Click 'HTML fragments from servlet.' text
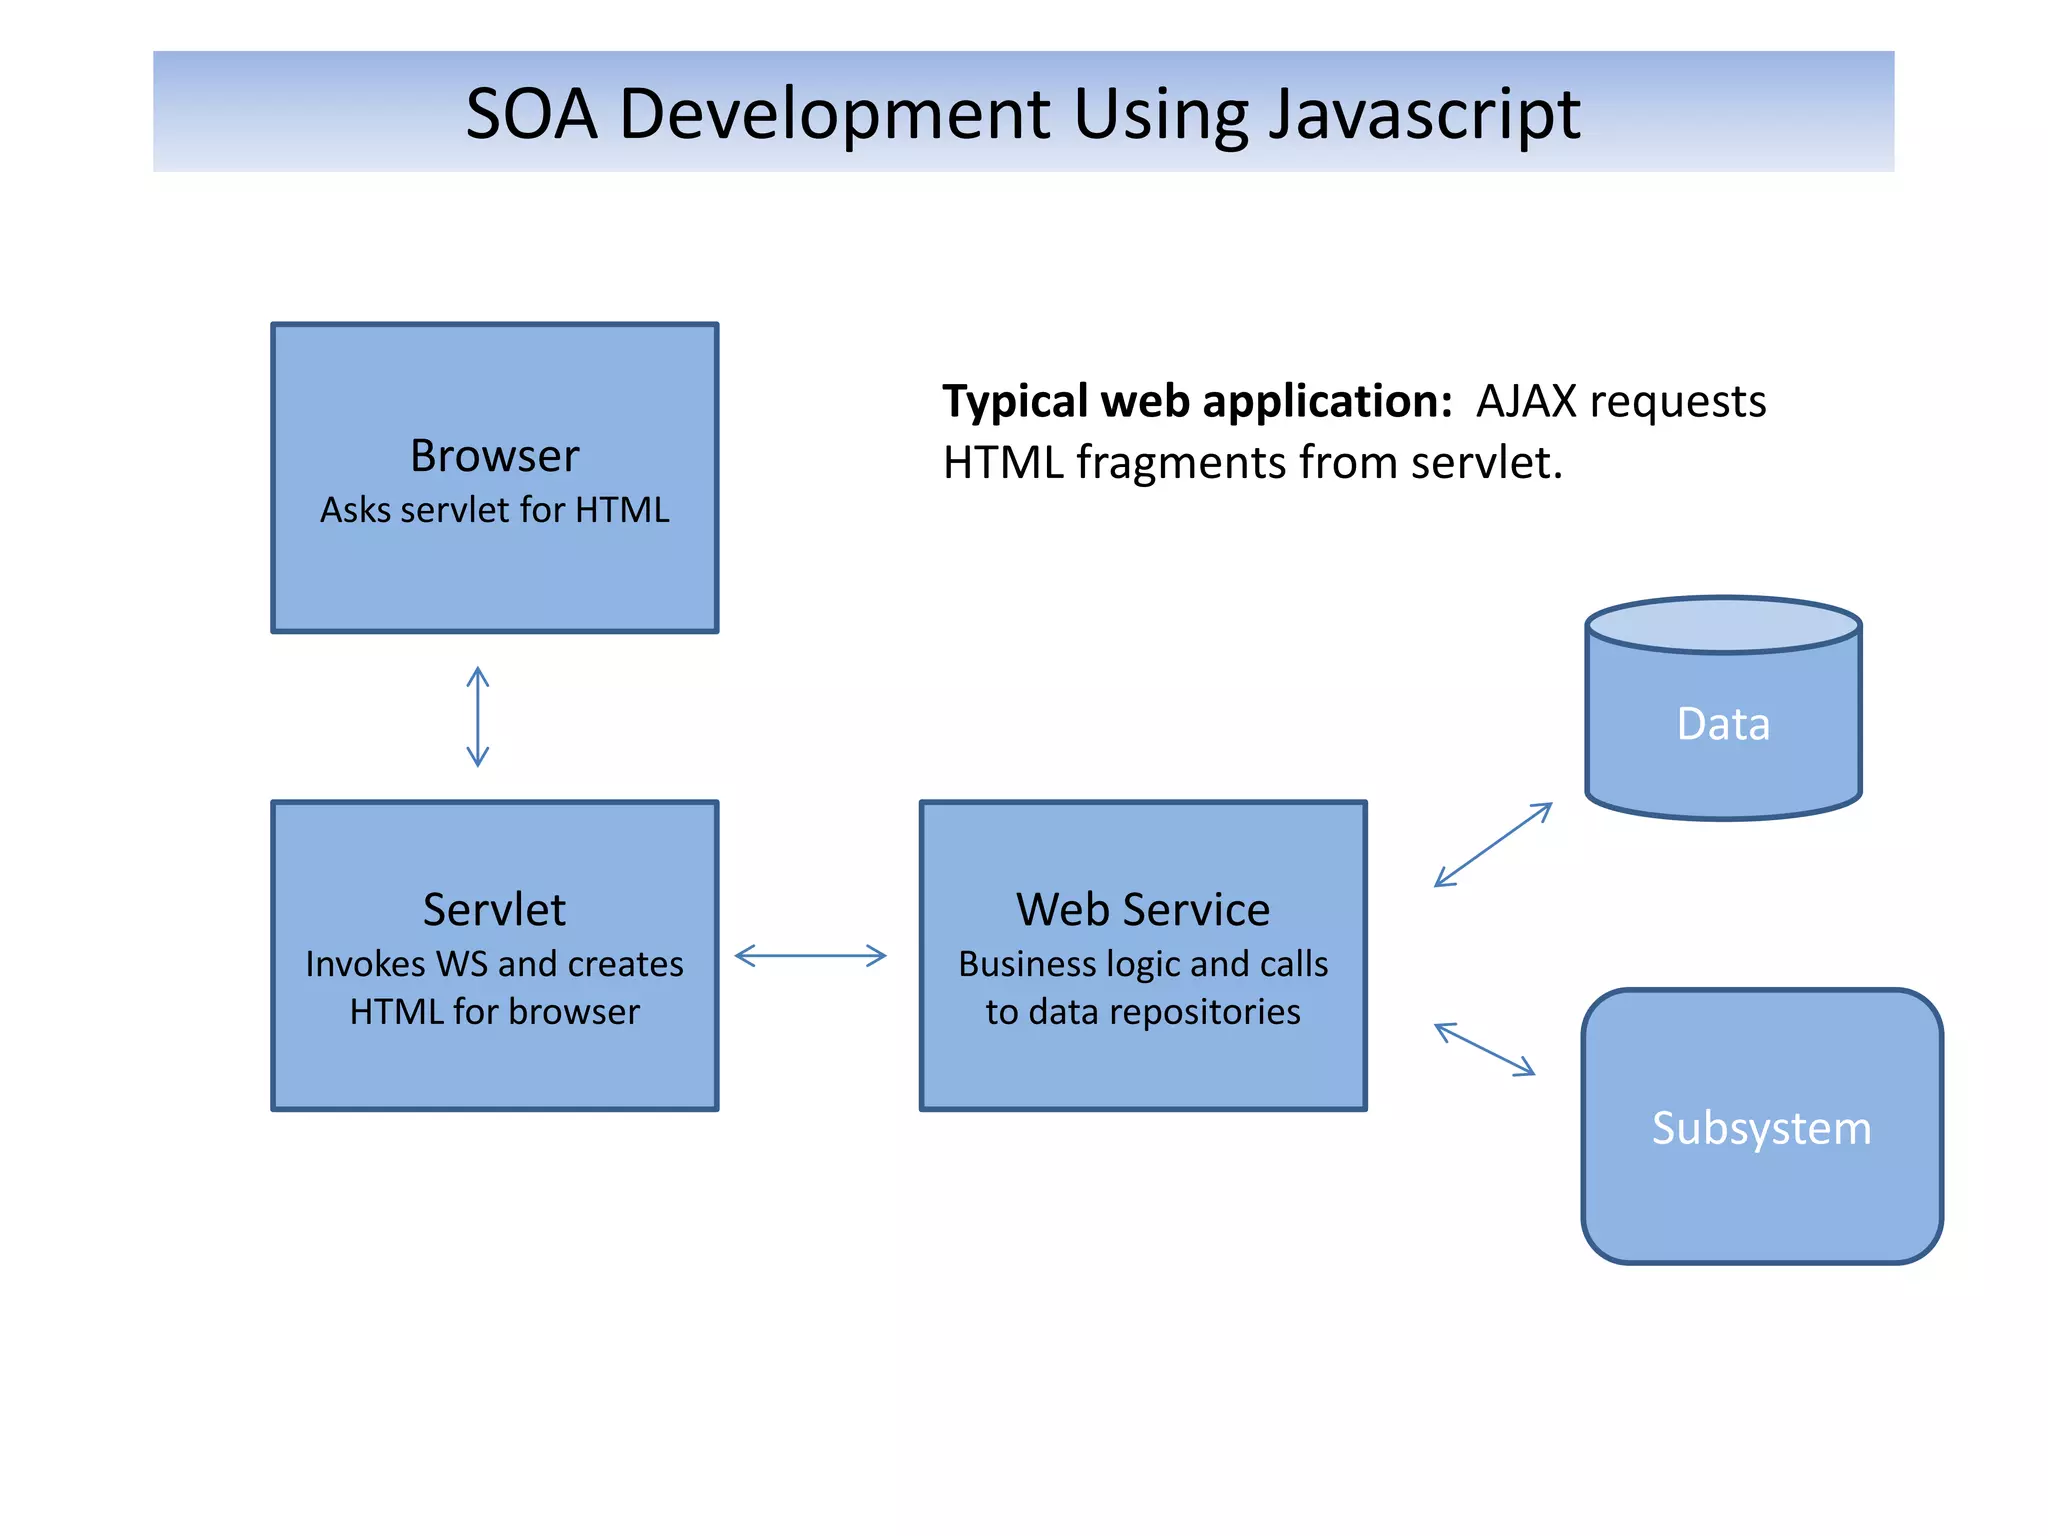The height and width of the screenshot is (1536, 2048). click(1253, 463)
